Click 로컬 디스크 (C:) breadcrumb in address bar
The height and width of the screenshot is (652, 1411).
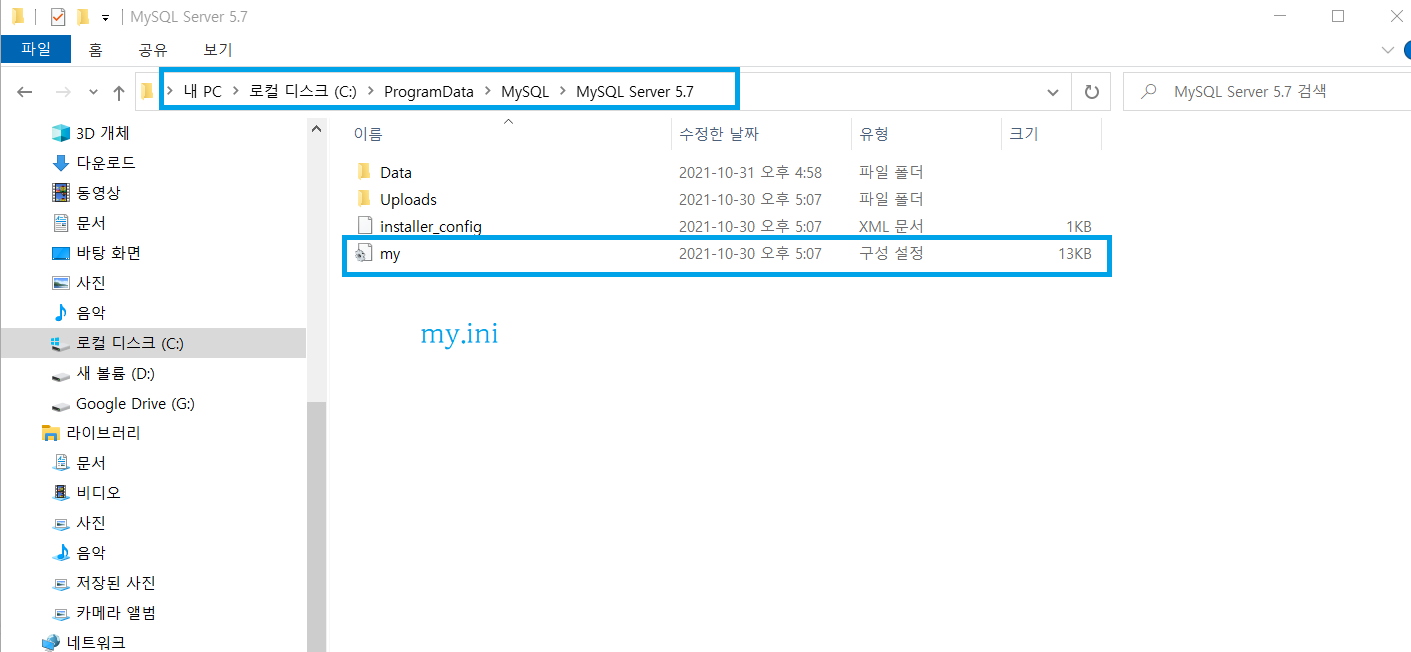[x=302, y=91]
